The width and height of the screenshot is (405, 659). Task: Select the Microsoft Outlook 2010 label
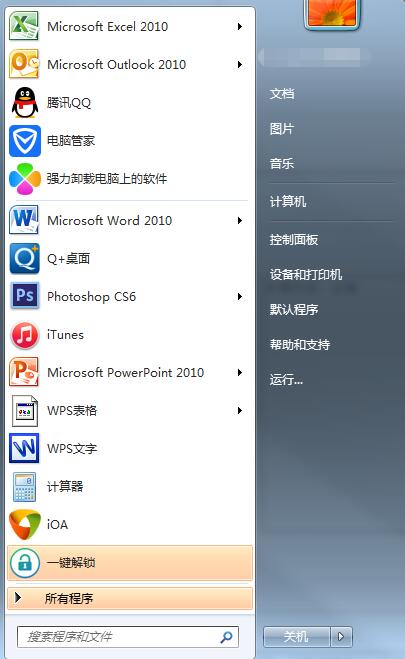coord(116,64)
